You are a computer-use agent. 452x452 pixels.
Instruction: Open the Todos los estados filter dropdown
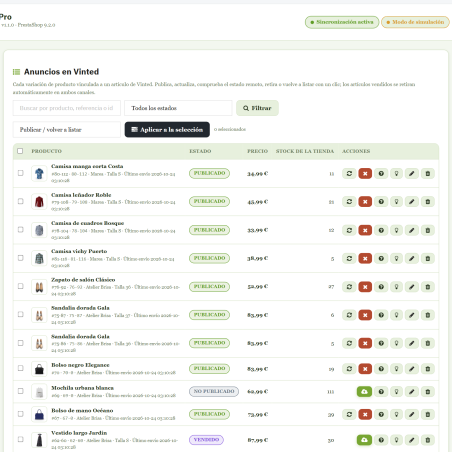pos(178,108)
